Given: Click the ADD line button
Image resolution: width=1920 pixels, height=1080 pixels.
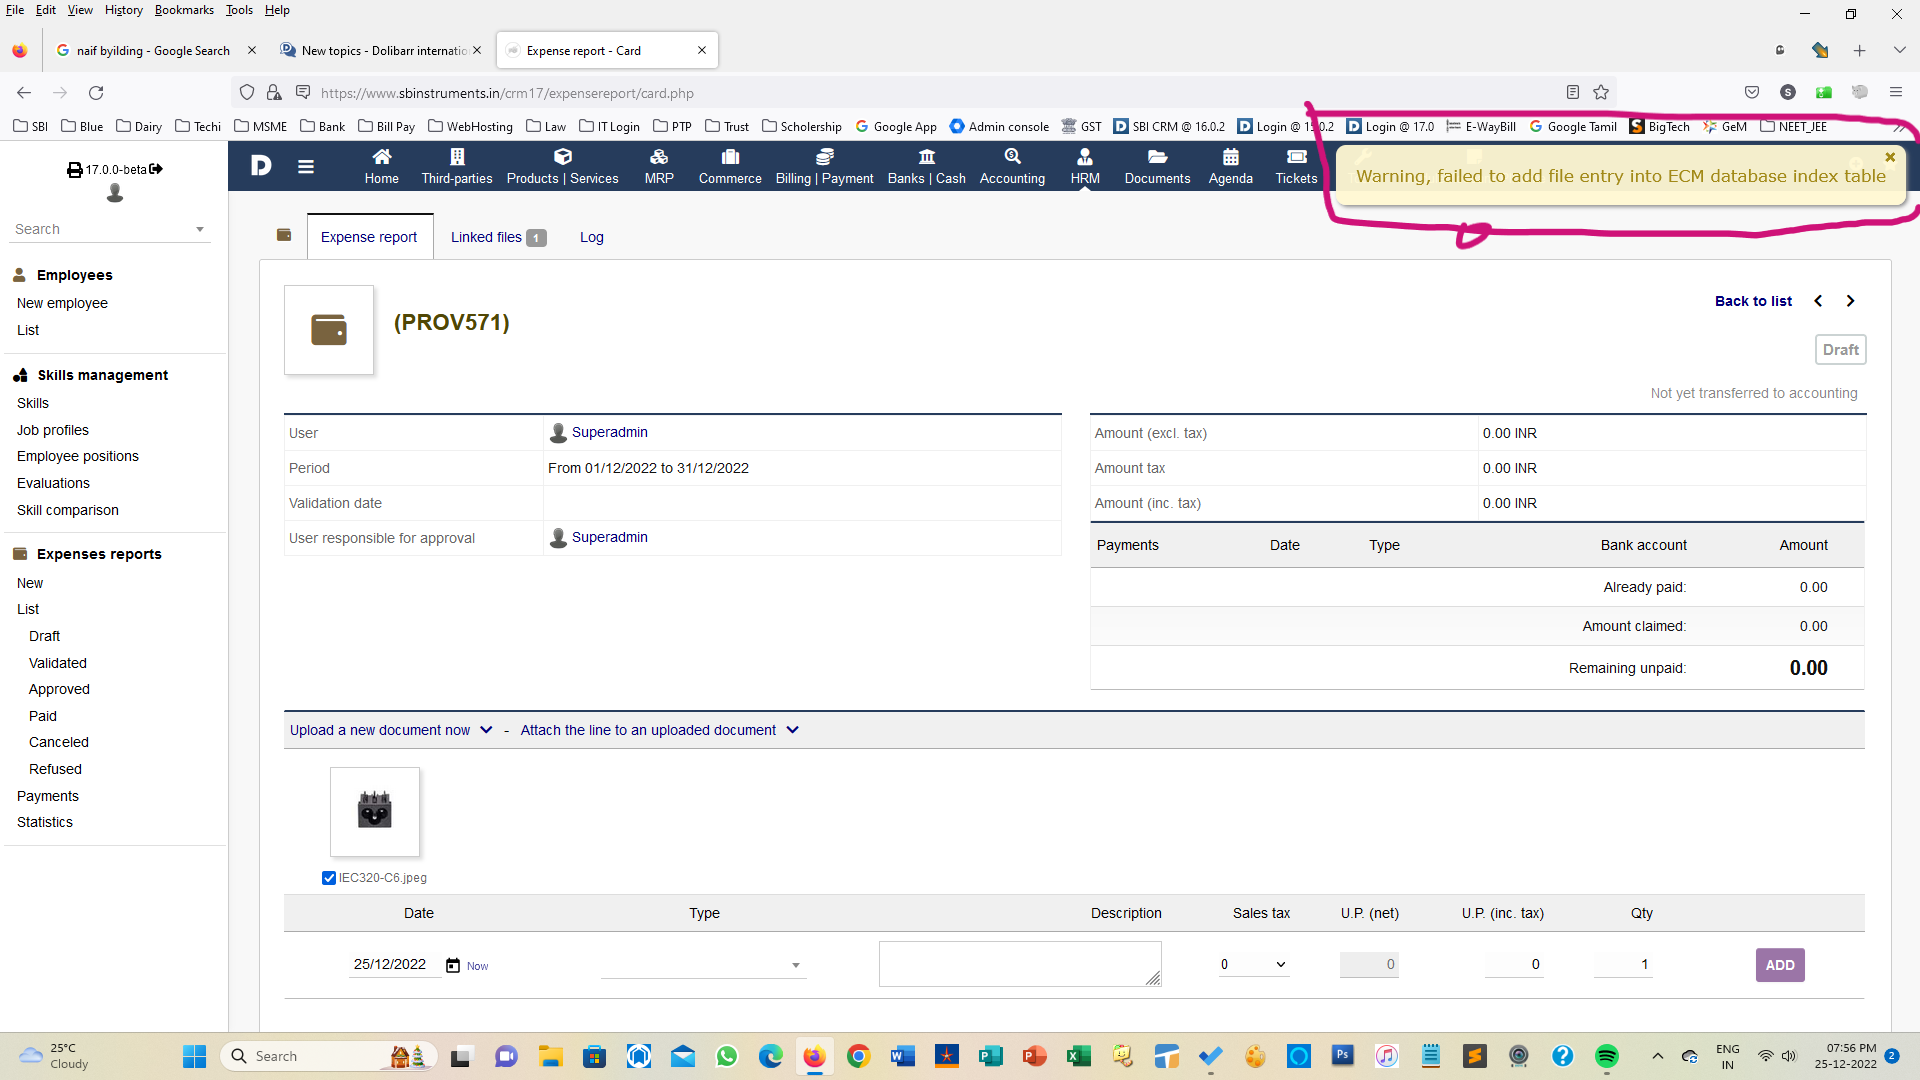Looking at the screenshot, I should point(1779,965).
